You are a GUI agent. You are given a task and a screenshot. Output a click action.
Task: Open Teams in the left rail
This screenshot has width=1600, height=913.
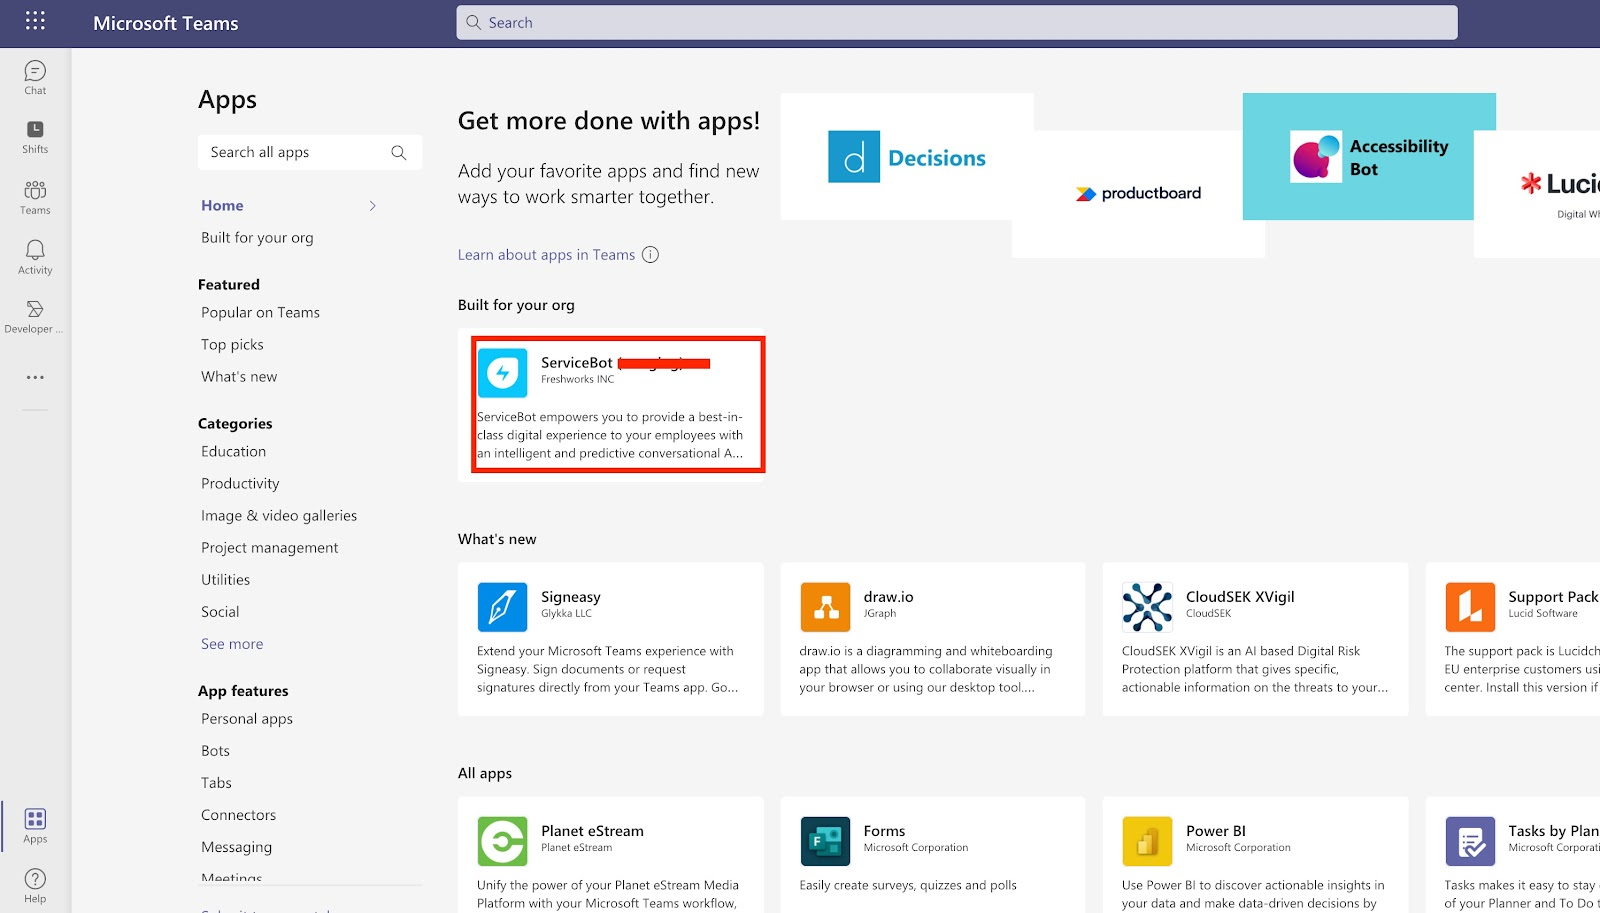(x=35, y=197)
